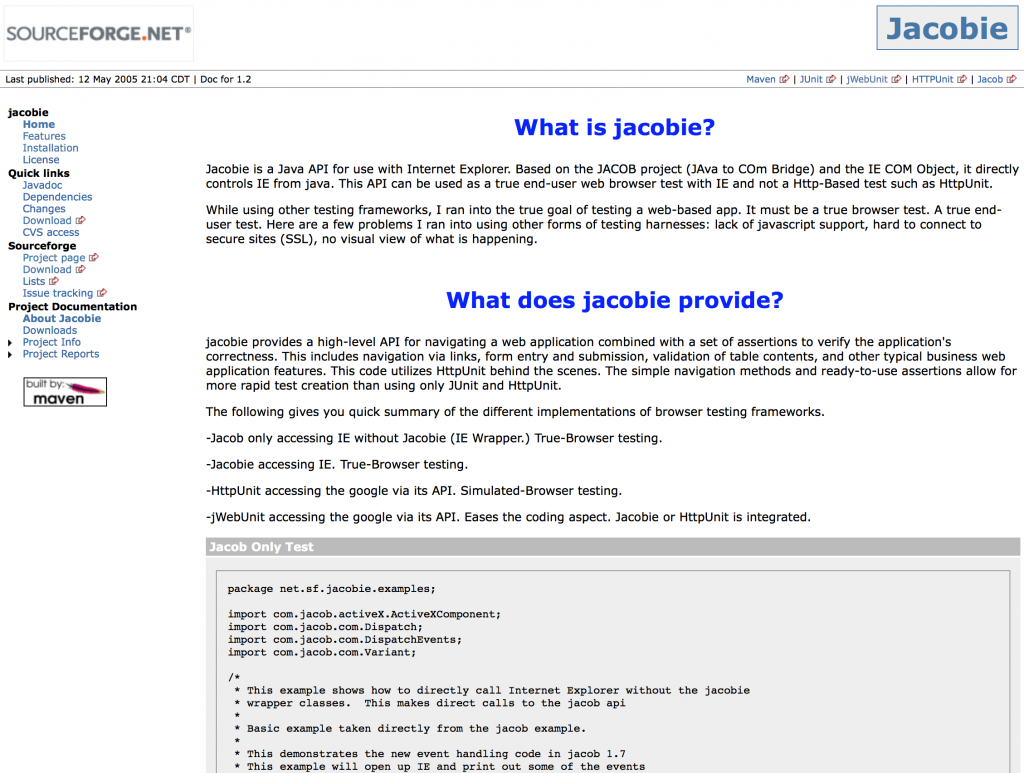The height and width of the screenshot is (773, 1024).
Task: Click external icon by Sourceforge Download
Action: coord(80,269)
